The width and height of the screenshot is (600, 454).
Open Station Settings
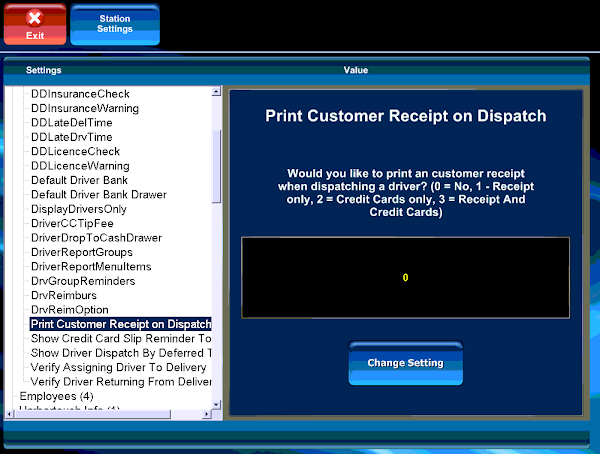click(115, 24)
